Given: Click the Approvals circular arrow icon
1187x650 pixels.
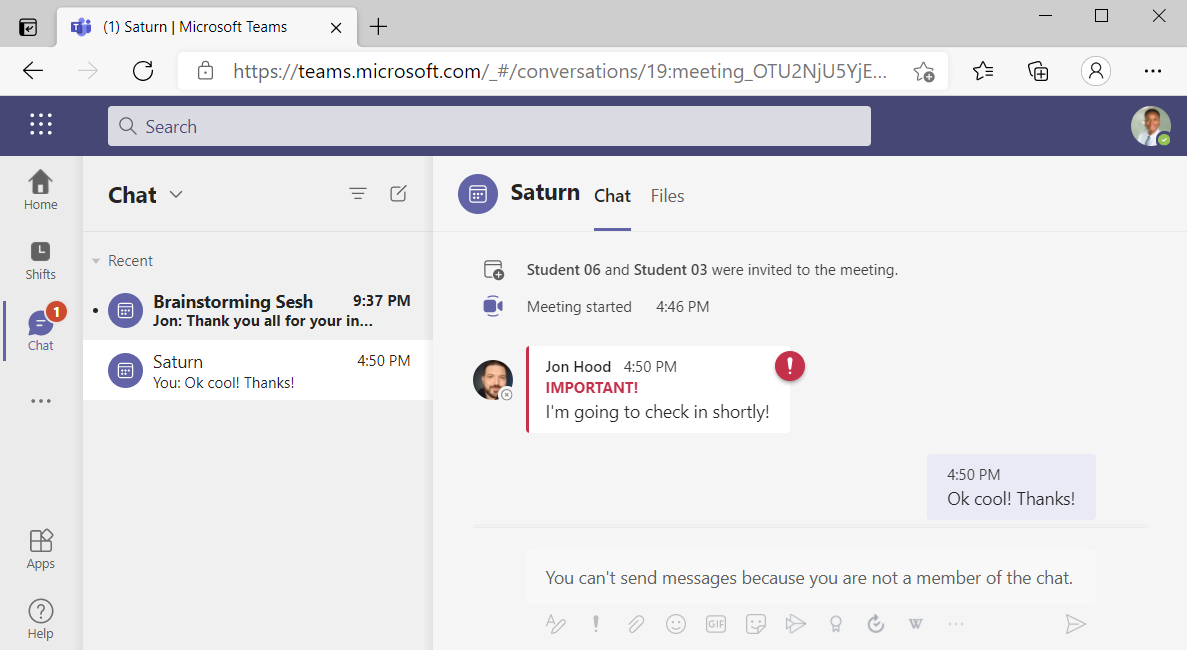Looking at the screenshot, I should [876, 624].
